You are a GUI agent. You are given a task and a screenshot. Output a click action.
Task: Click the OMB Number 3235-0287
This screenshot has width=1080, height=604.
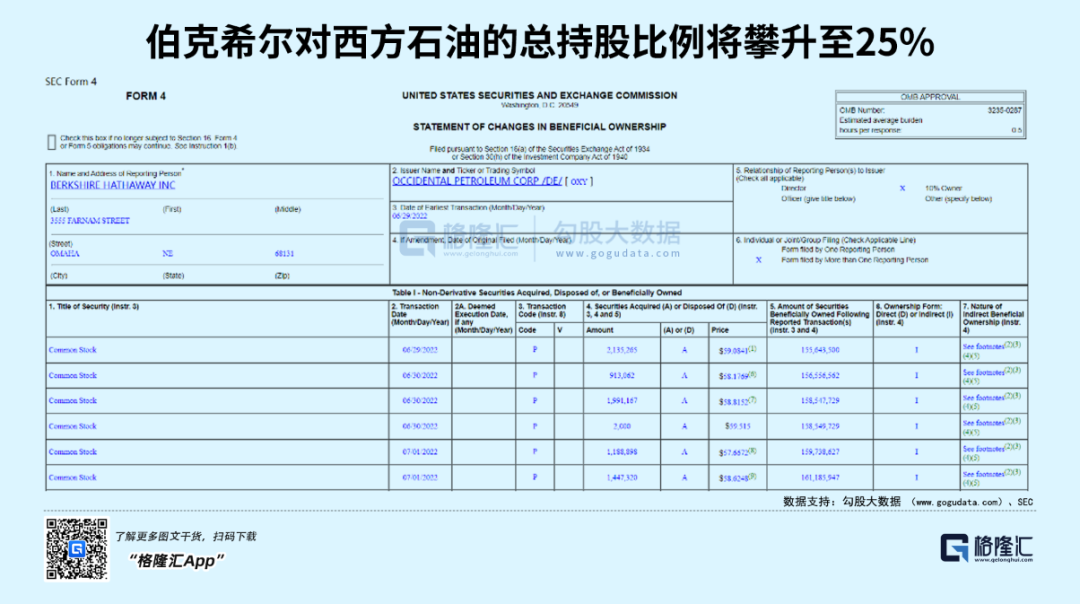[x=1004, y=110]
